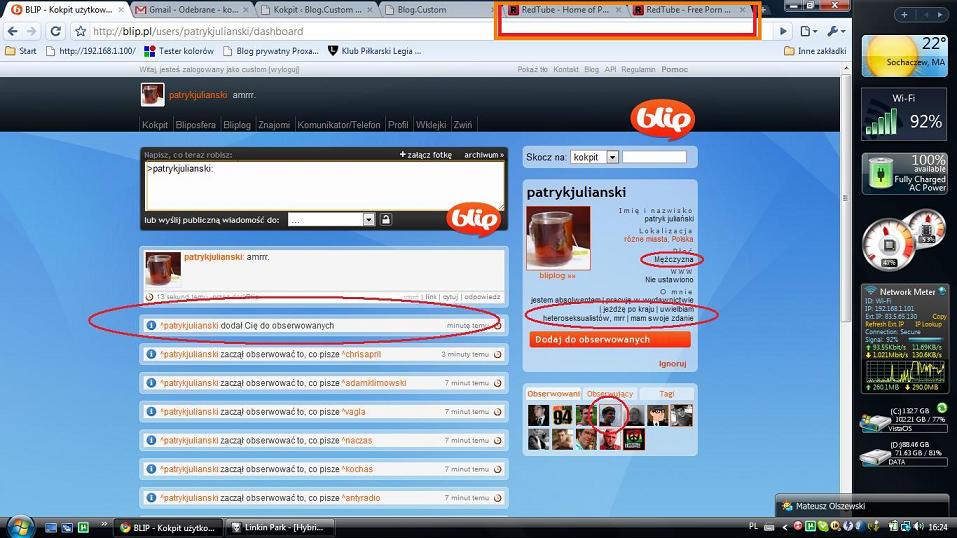957x538 pixels.
Task: Open the bliplog »» link under avatar
Action: [x=557, y=276]
